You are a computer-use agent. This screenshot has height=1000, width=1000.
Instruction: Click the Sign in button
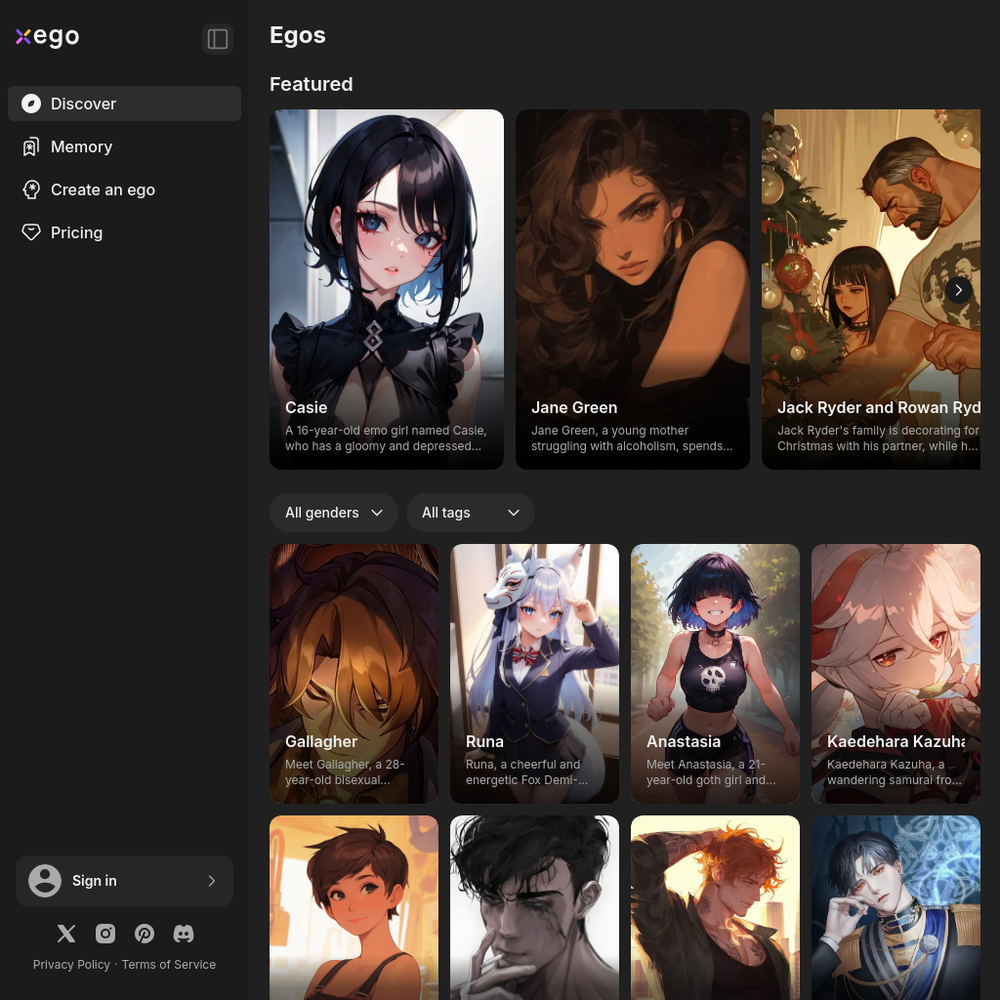pos(124,881)
